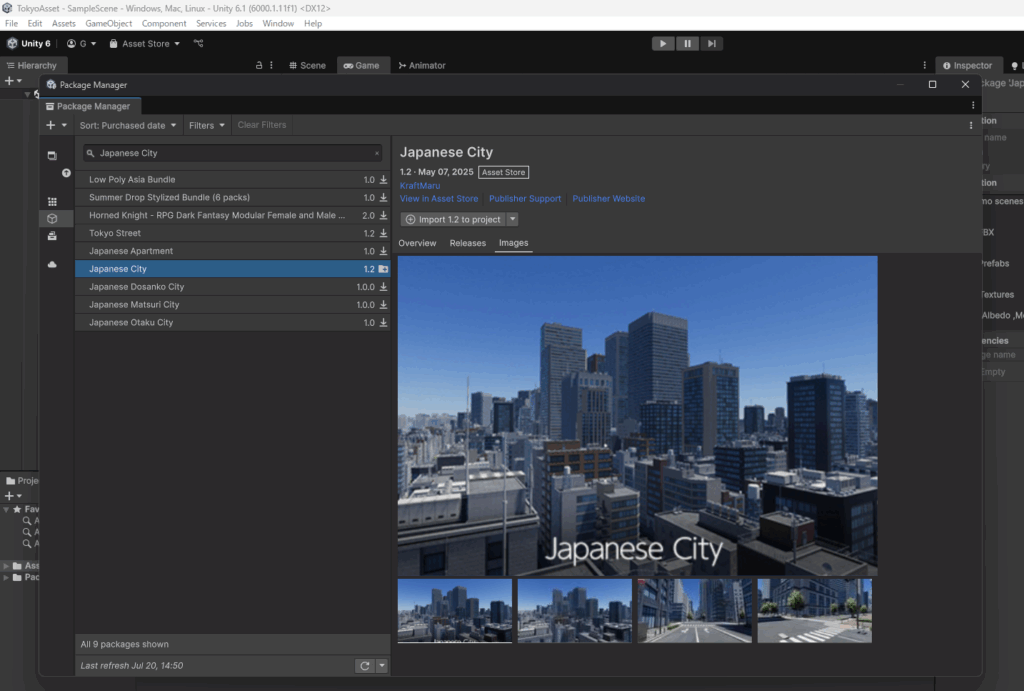Open the Asset Store dropdown

[x=144, y=44]
